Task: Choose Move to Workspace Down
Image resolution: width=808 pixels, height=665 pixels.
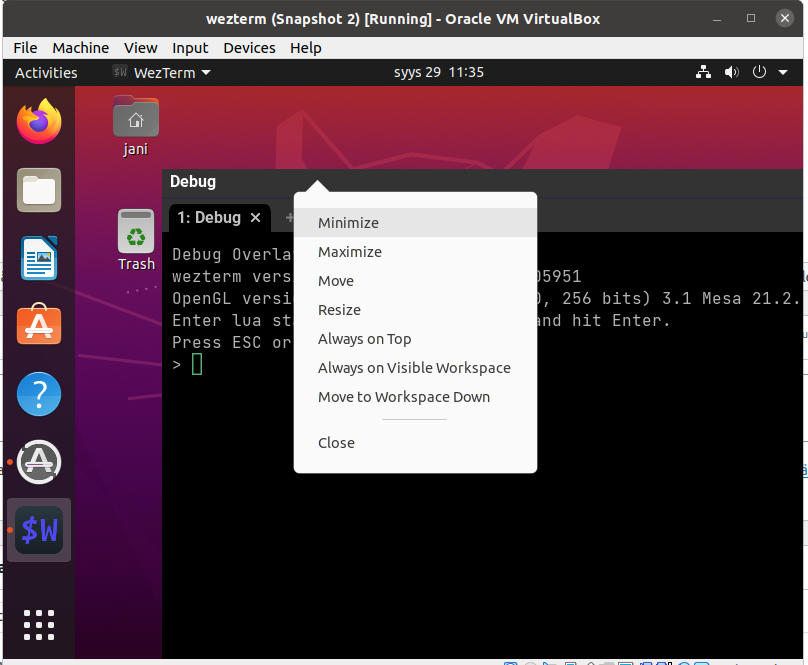Action: coord(404,397)
